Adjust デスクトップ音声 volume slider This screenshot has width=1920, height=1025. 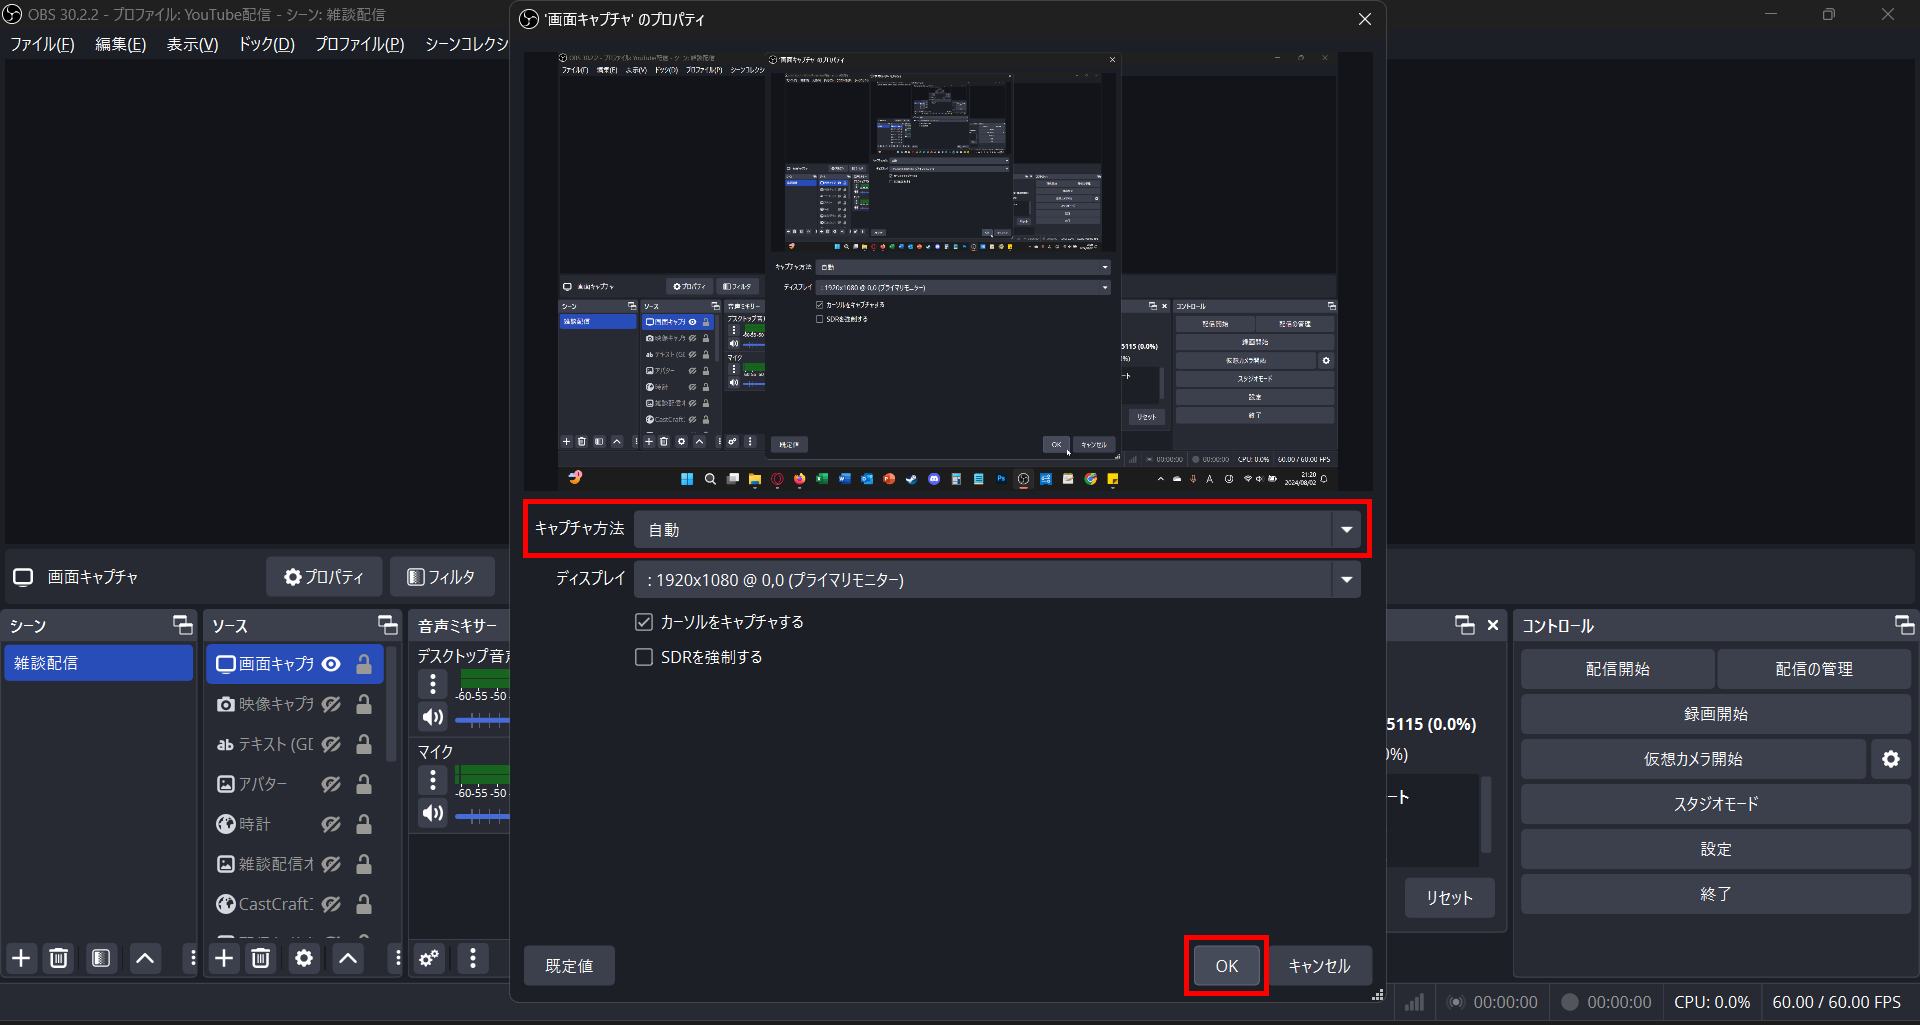pyautogui.click(x=482, y=720)
